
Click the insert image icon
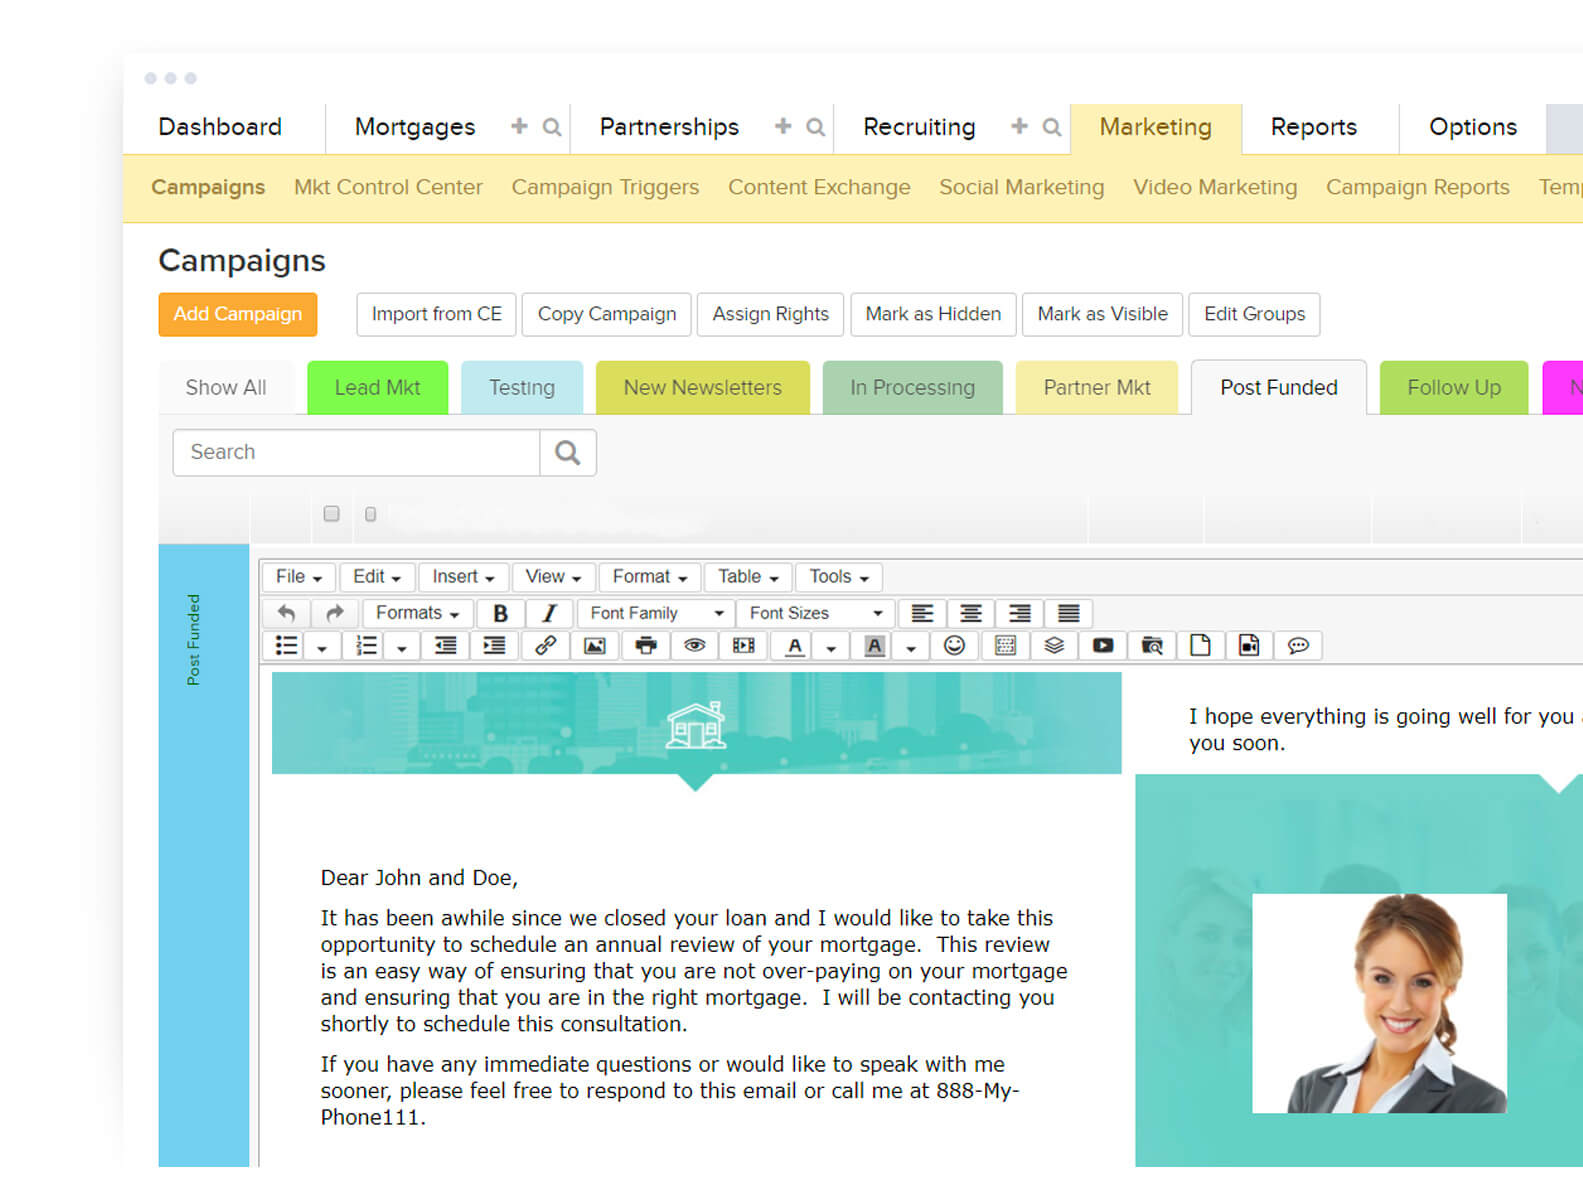coord(595,646)
